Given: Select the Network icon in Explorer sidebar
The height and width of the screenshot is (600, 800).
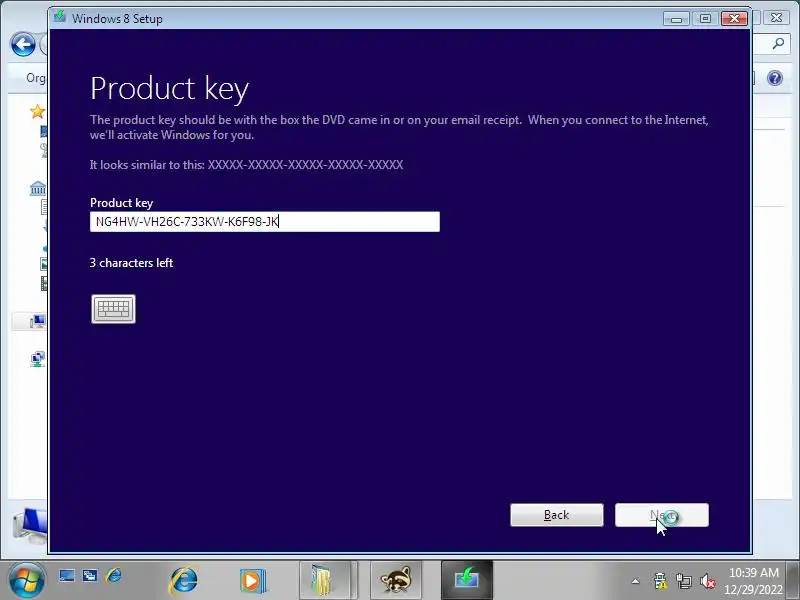Looking at the screenshot, I should [x=37, y=359].
